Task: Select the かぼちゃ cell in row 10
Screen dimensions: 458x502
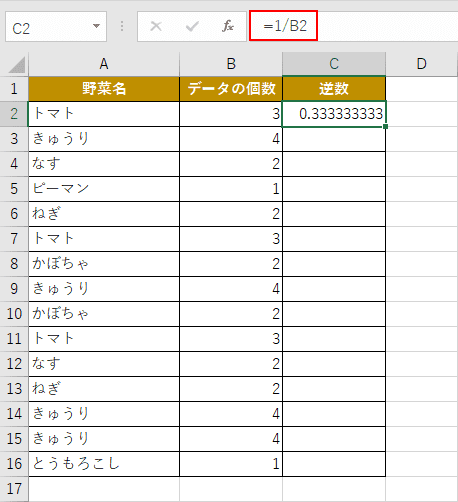Action: coord(104,314)
